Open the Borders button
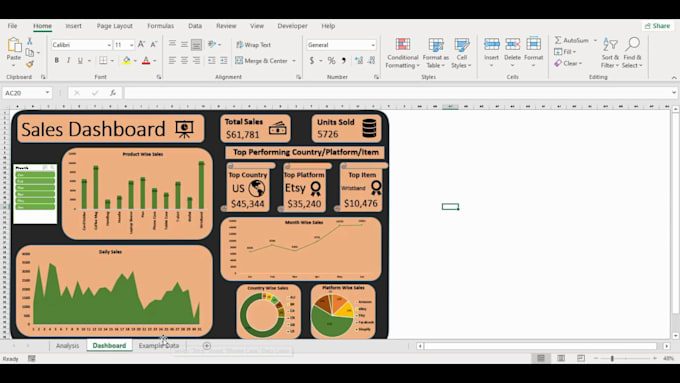The height and width of the screenshot is (383, 680). pyautogui.click(x=103, y=61)
